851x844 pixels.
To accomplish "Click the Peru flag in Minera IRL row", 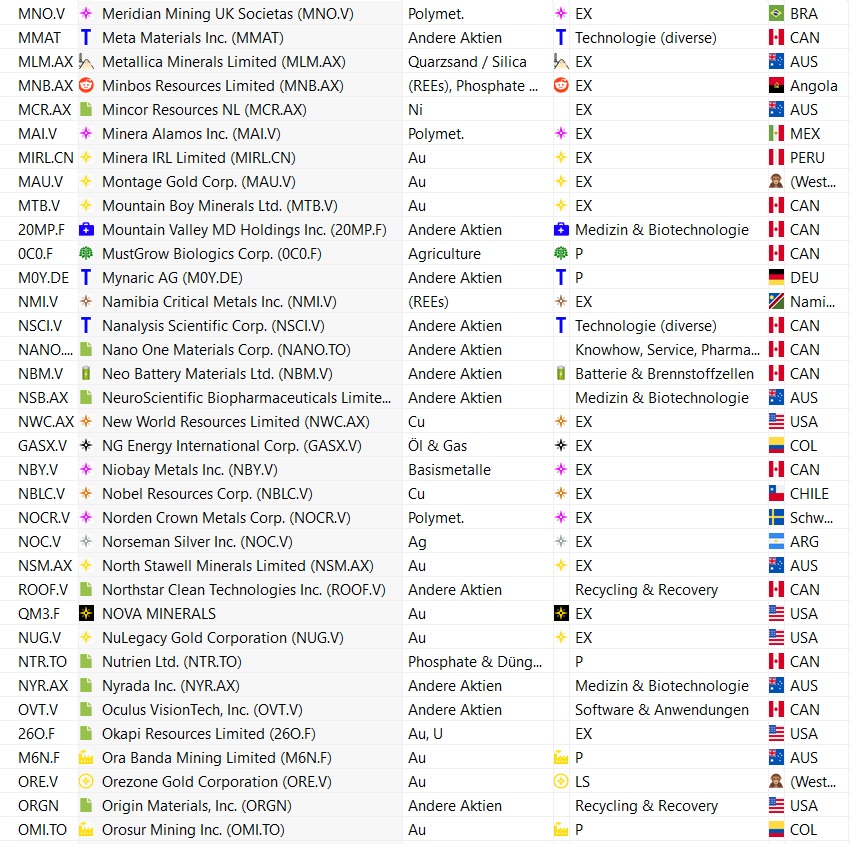I will pos(776,157).
